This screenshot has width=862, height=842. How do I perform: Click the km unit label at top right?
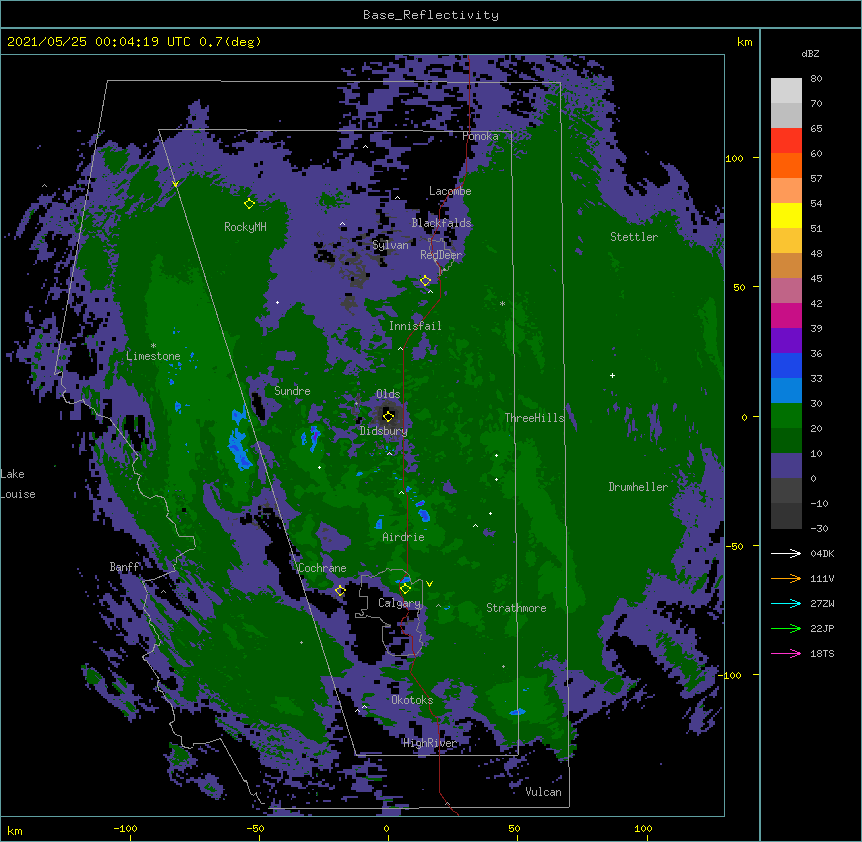click(744, 42)
